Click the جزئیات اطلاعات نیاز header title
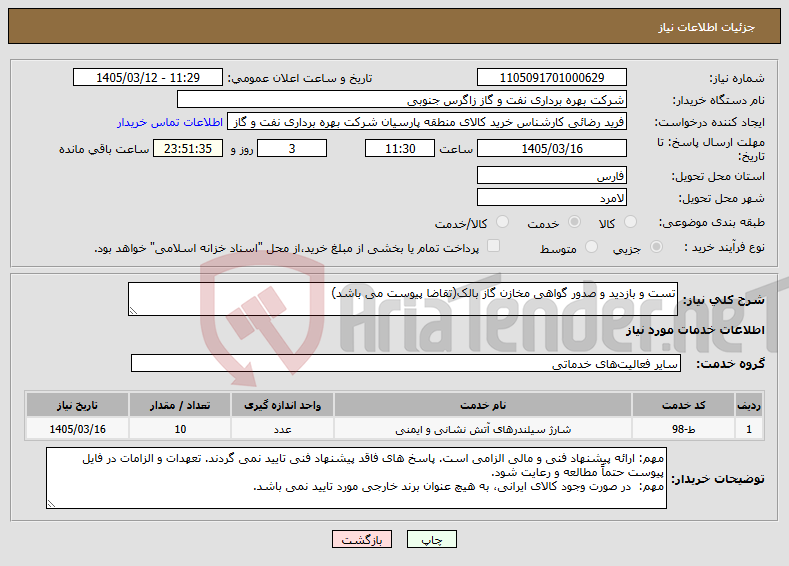The image size is (789, 566). point(706,27)
